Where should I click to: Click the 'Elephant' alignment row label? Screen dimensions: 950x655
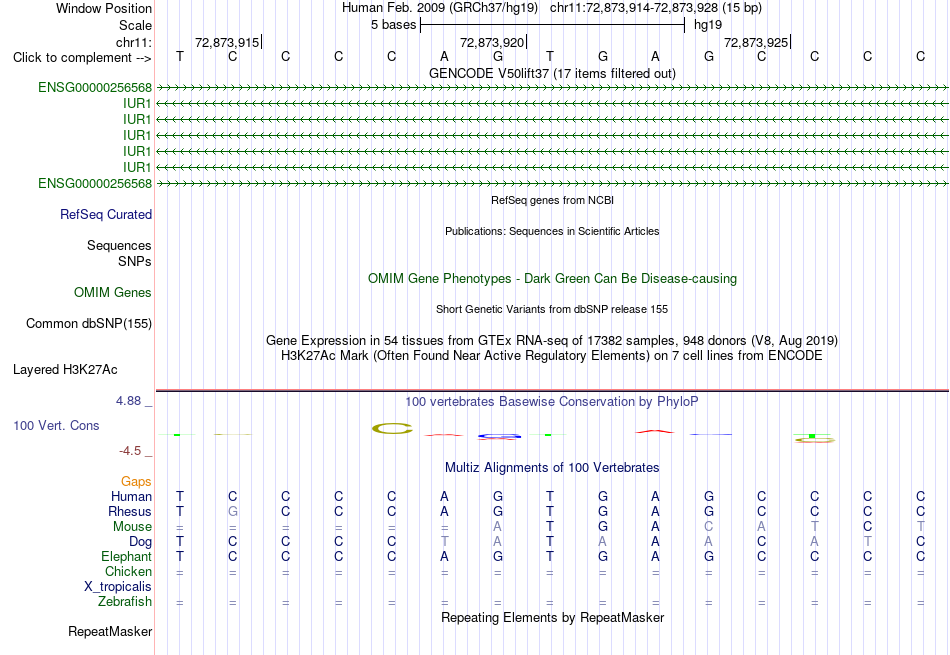pyautogui.click(x=127, y=556)
